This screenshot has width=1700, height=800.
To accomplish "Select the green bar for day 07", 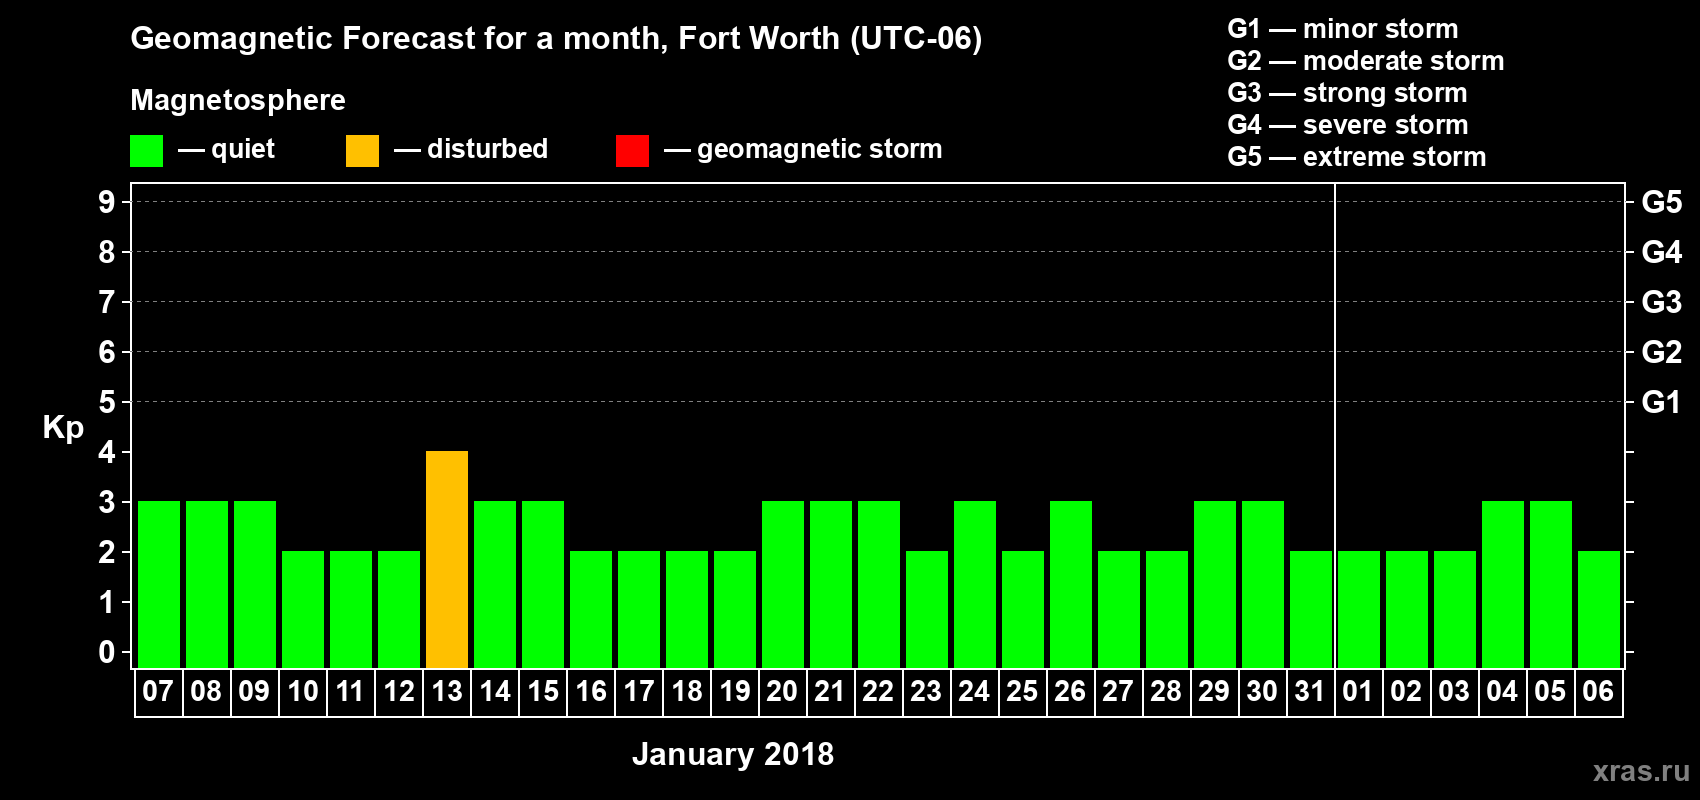I will [159, 584].
